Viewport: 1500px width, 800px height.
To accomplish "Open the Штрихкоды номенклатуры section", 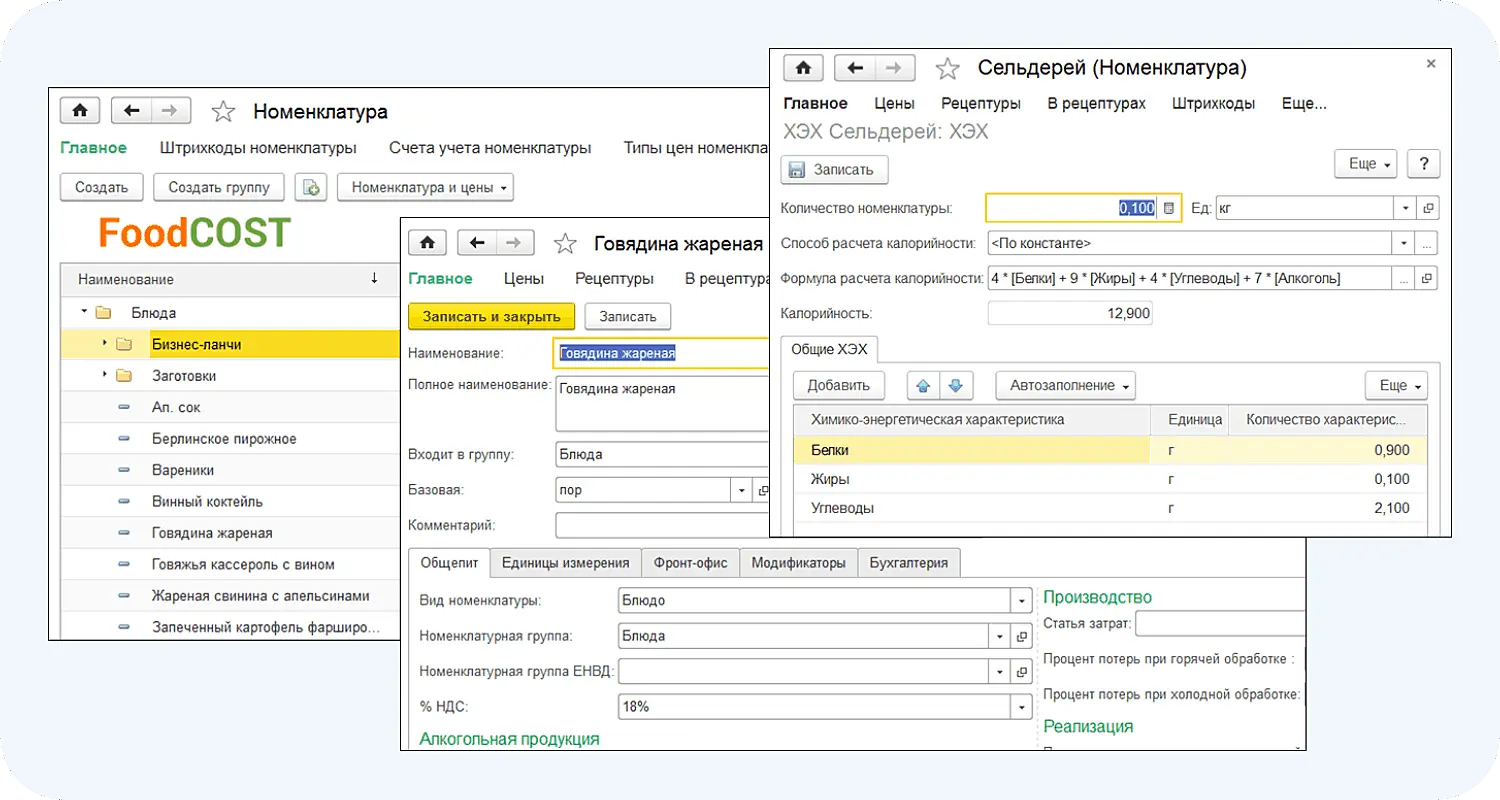I will [x=258, y=148].
